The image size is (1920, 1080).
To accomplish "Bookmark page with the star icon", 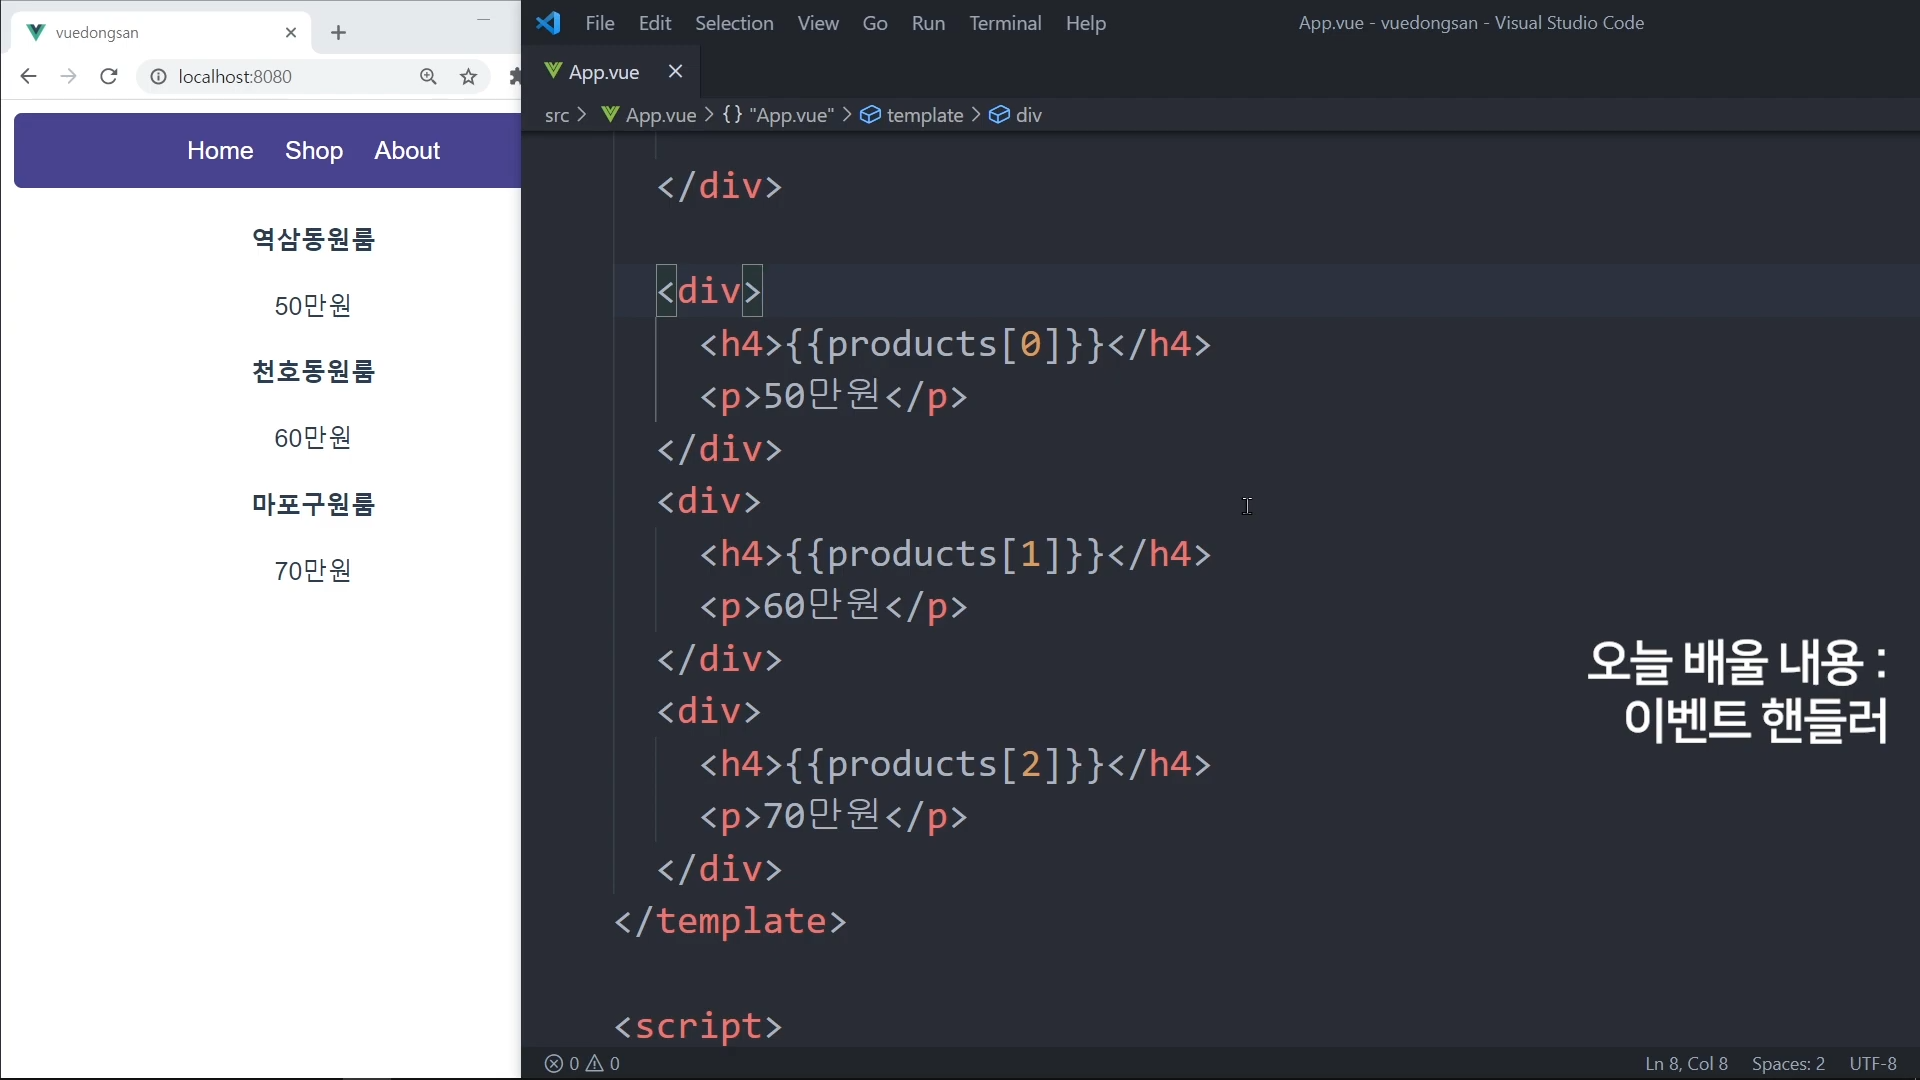I will coord(468,77).
